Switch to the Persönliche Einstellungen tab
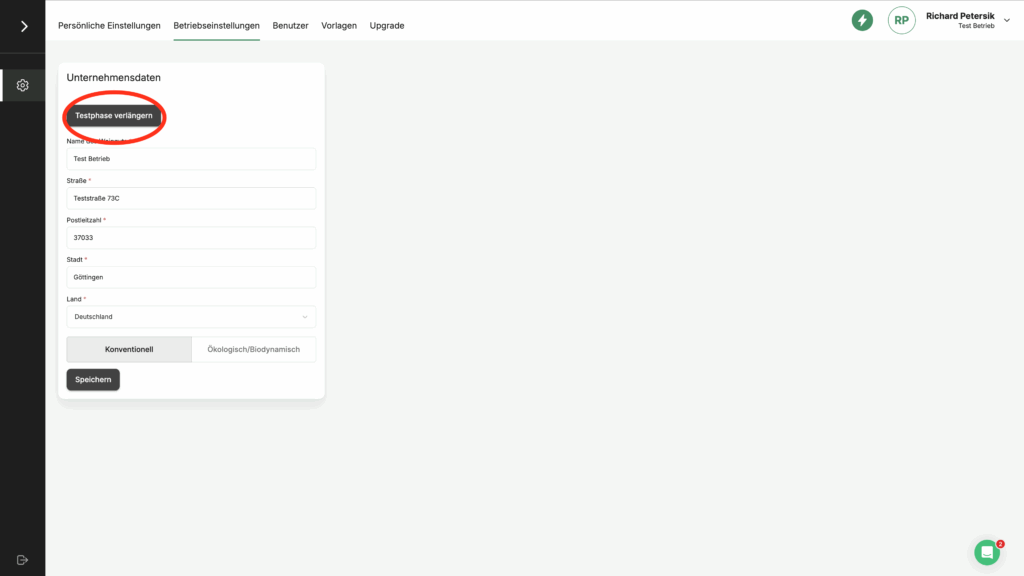This screenshot has height=576, width=1024. (x=109, y=26)
